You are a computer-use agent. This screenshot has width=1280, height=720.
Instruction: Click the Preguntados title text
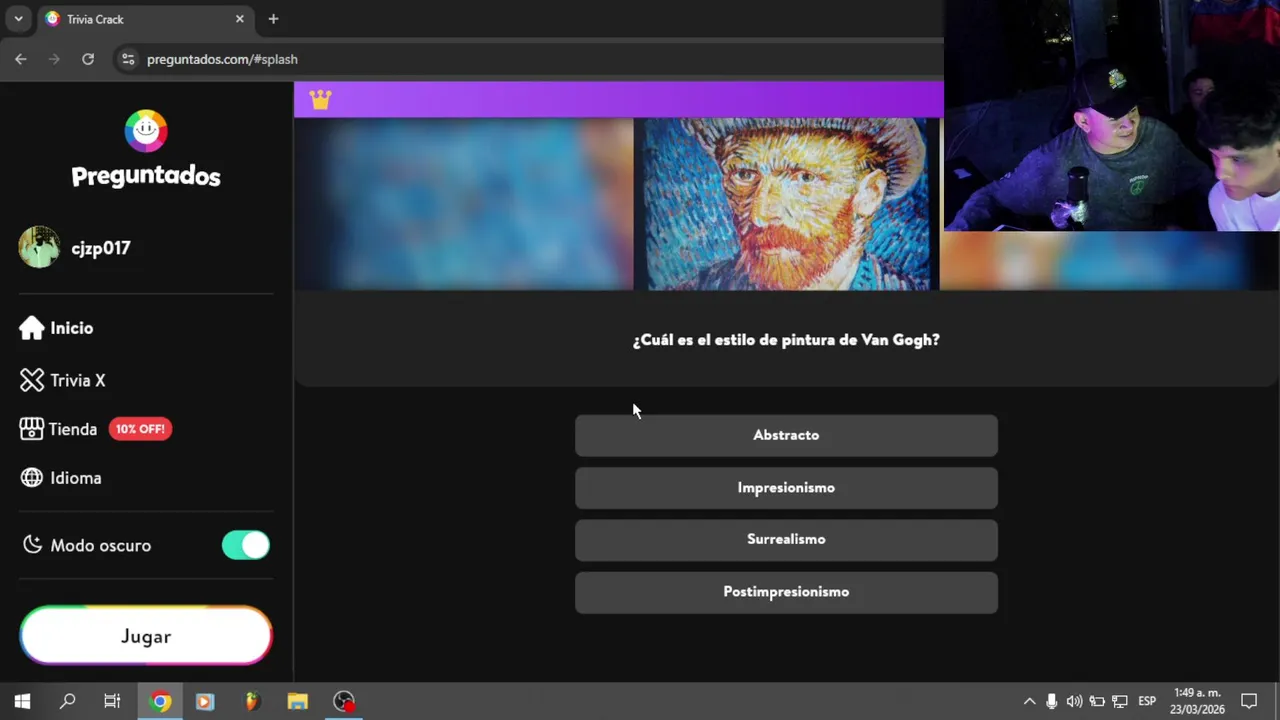[146, 176]
